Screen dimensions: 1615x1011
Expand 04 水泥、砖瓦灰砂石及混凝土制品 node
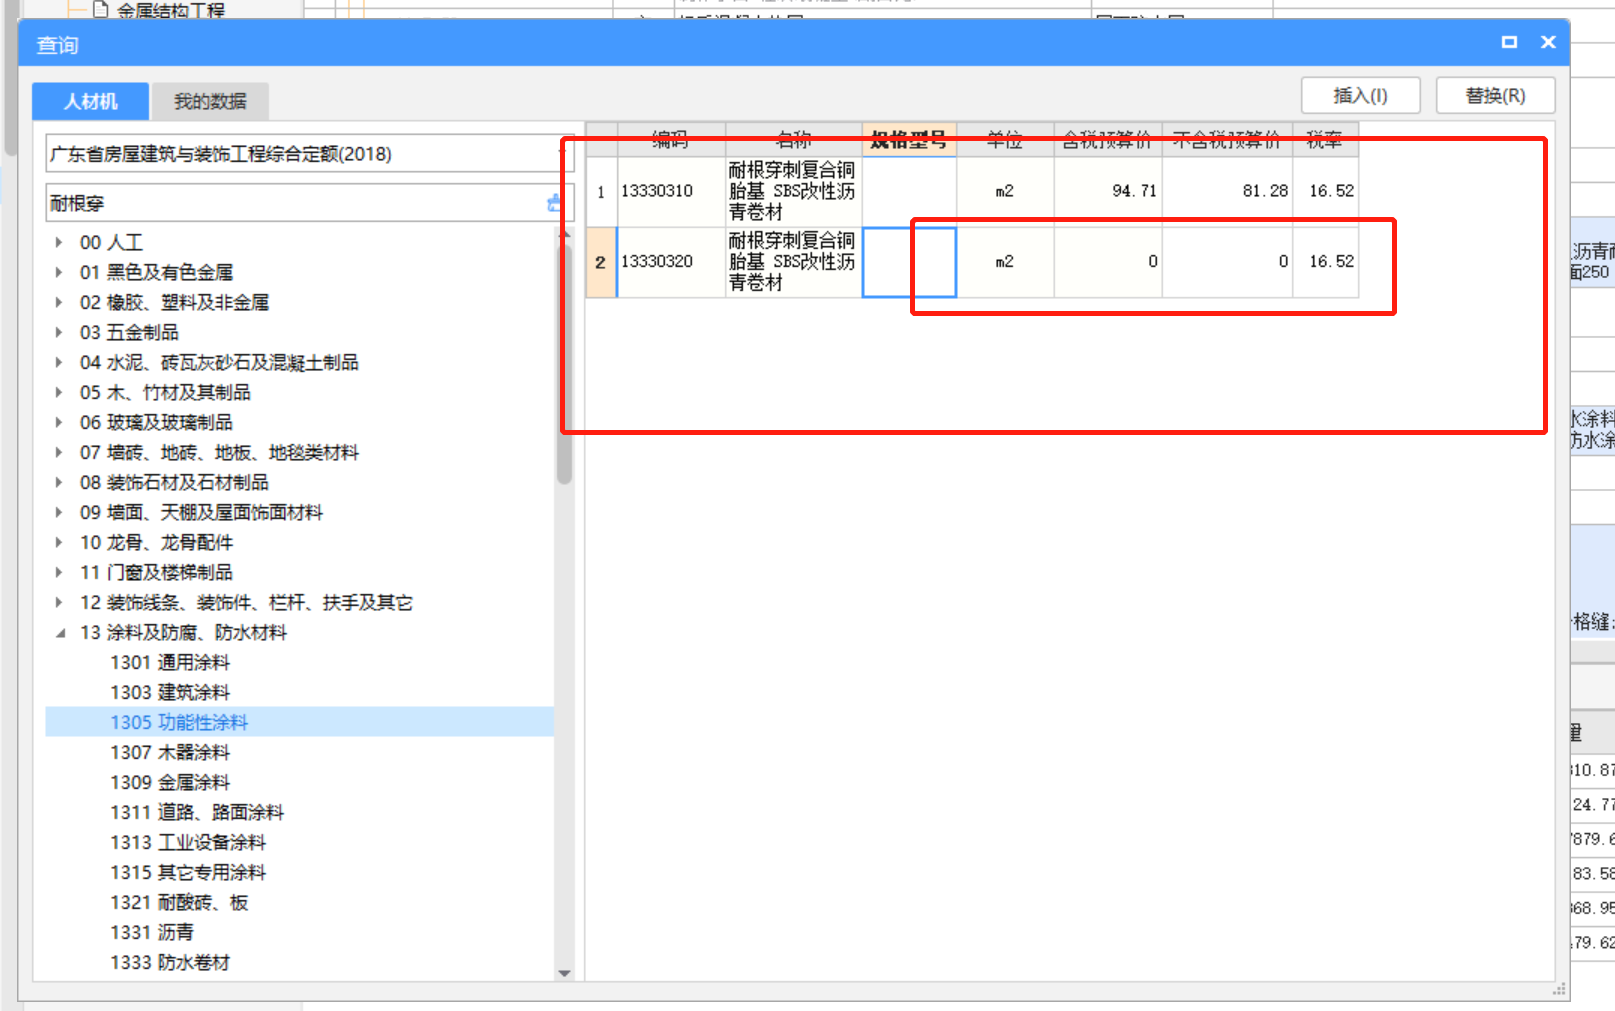point(59,362)
